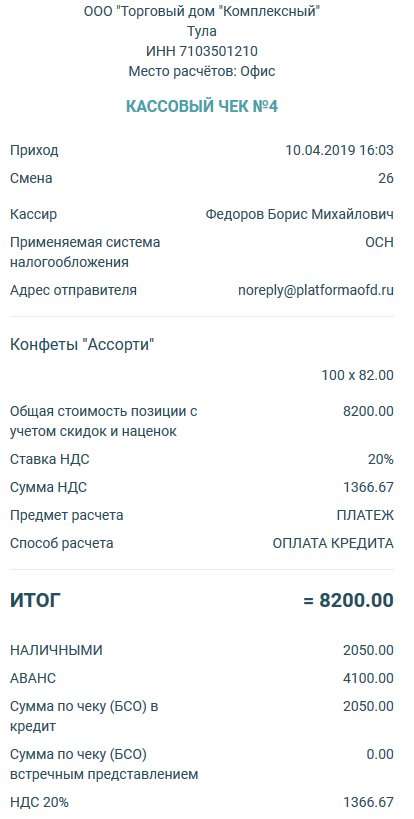Select the Конфеты "Ассорти" item name
Image resolution: width=414 pixels, height=819 pixels.
pyautogui.click(x=82, y=345)
